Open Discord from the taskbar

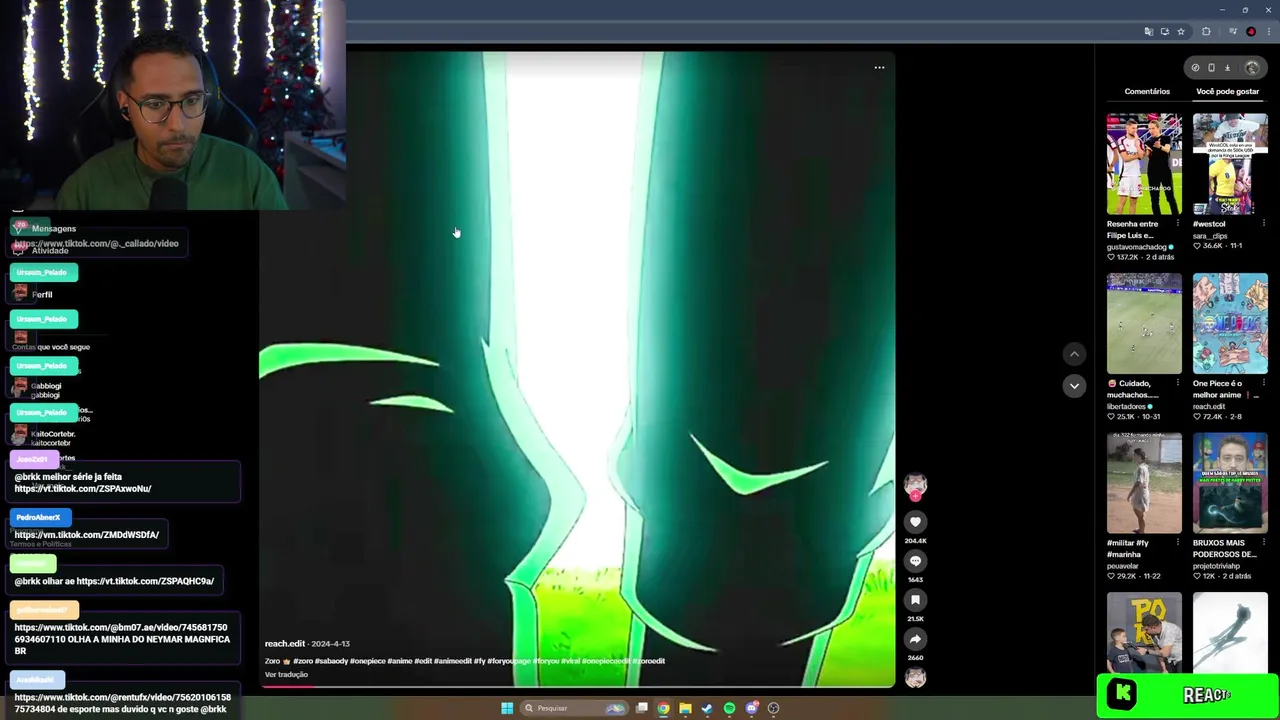pos(751,708)
